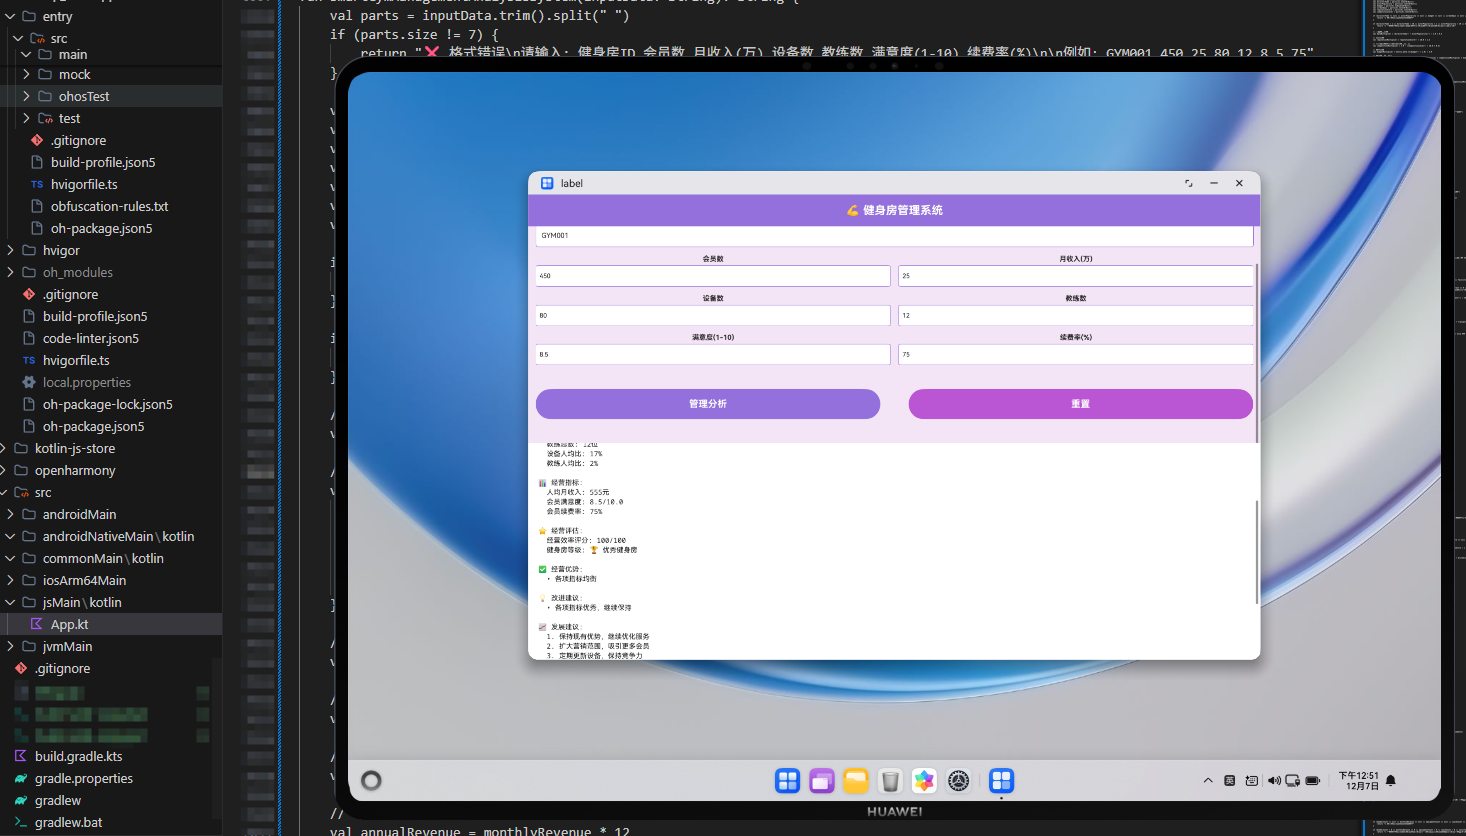This screenshot has width=1466, height=836.
Task: Open obfuscation-rules.txt
Action: click(x=111, y=206)
